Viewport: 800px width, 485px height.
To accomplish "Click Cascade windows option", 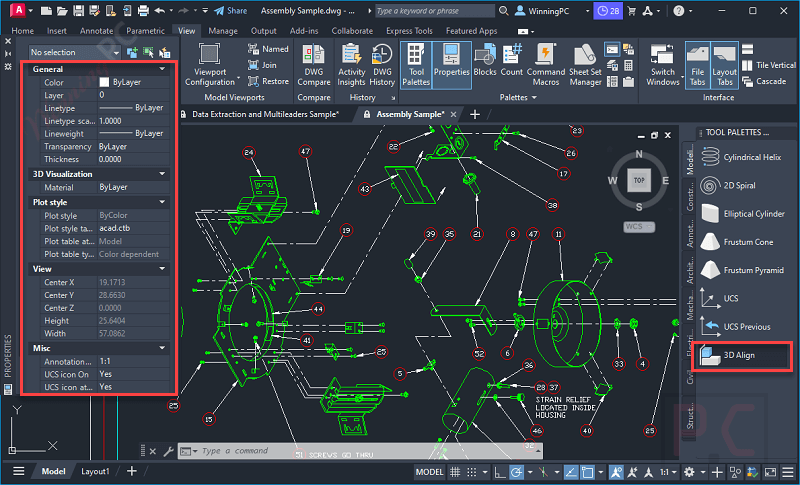I will (x=764, y=81).
